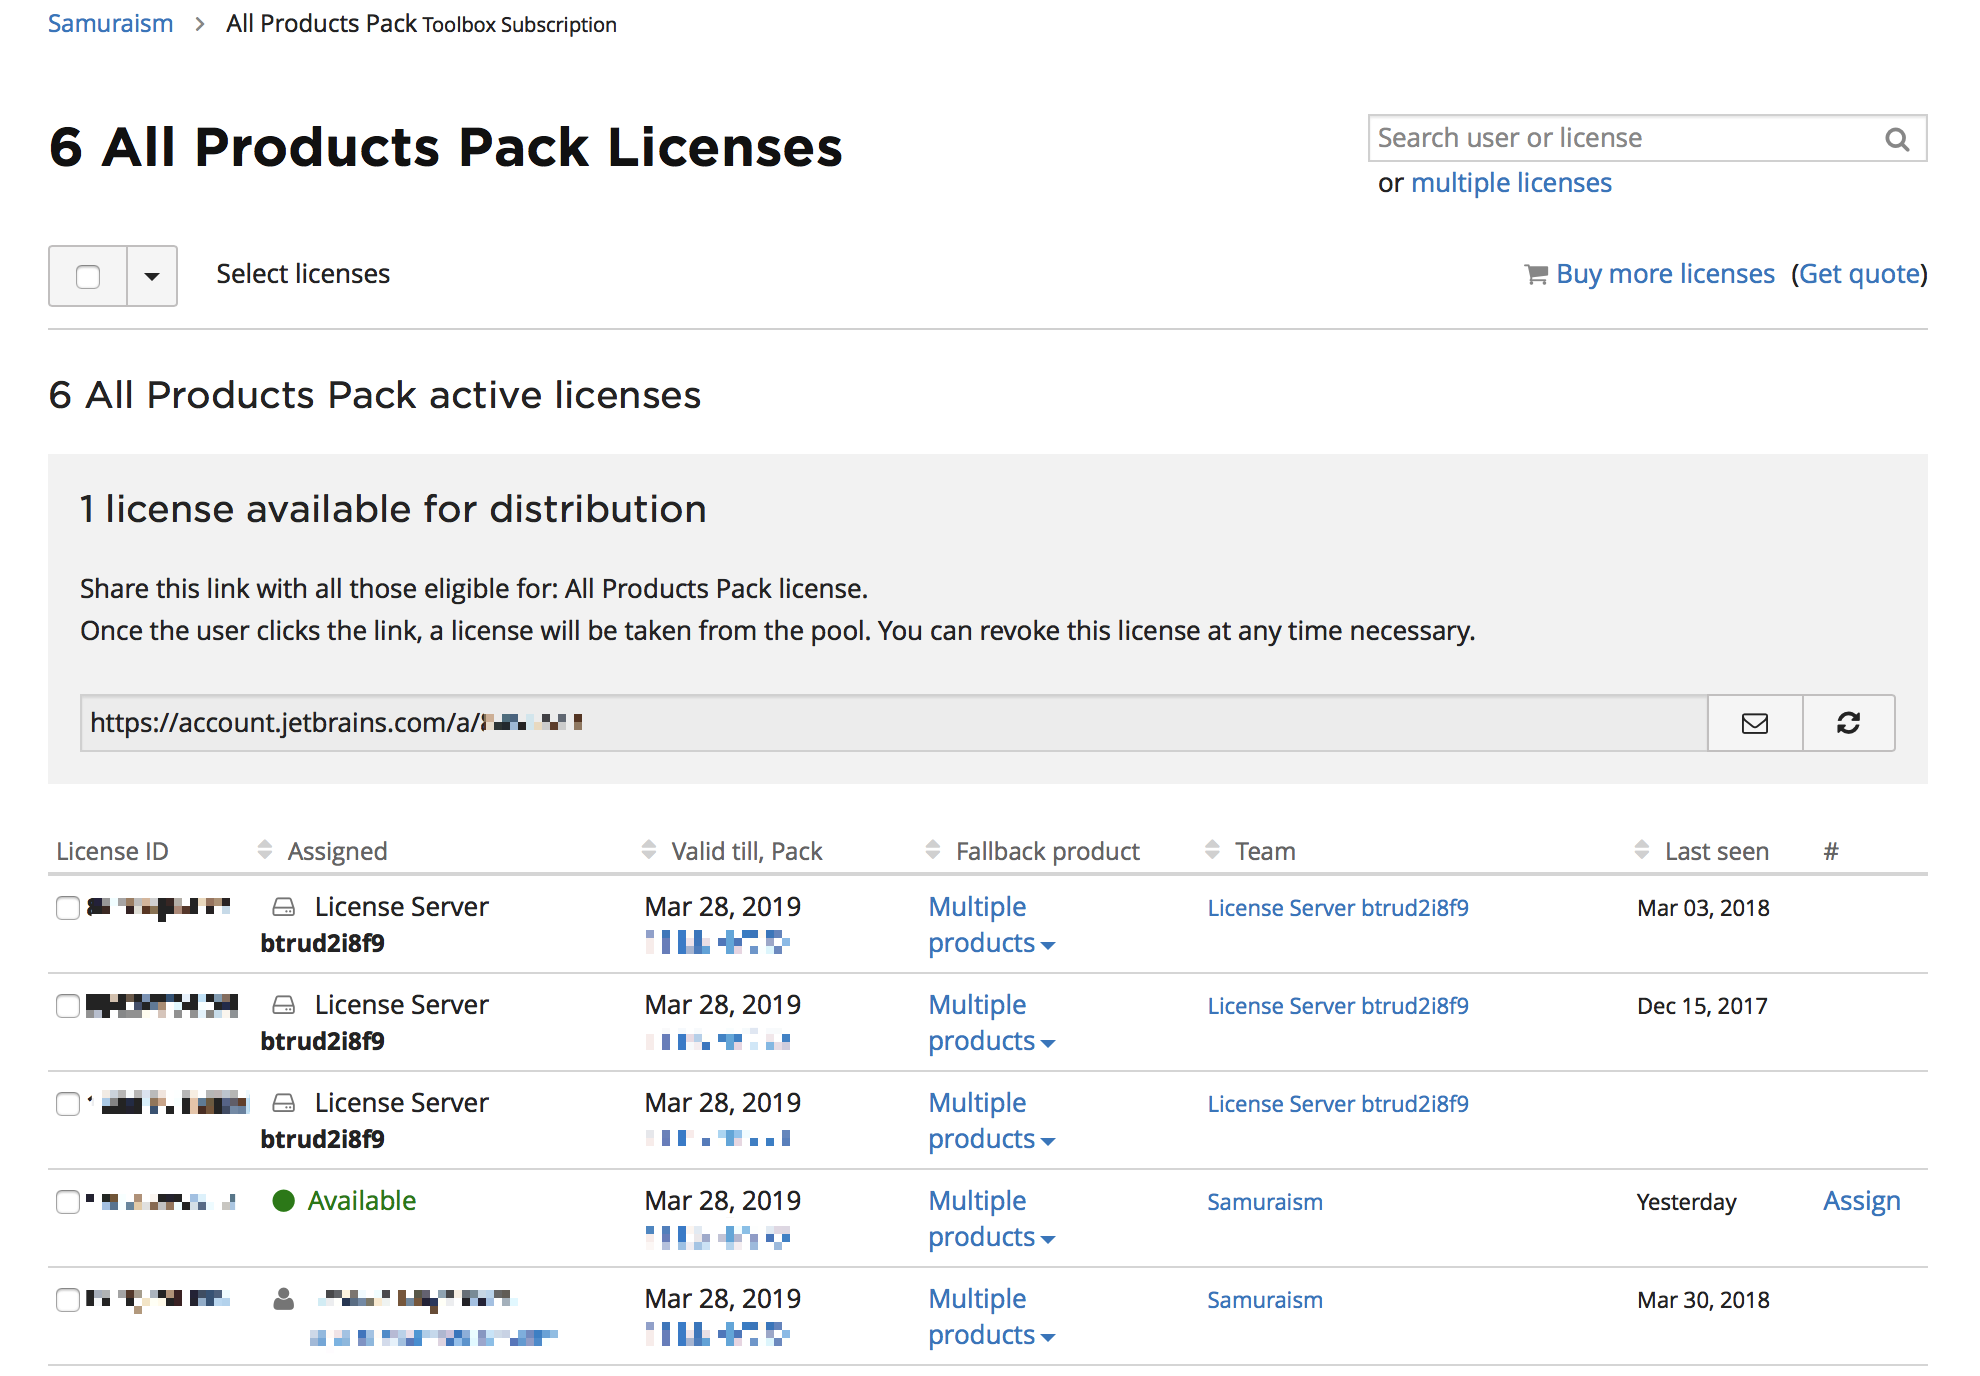The image size is (1980, 1376).
Task: Click license server icon in Mar 03, 2018 row
Action: coord(284,907)
